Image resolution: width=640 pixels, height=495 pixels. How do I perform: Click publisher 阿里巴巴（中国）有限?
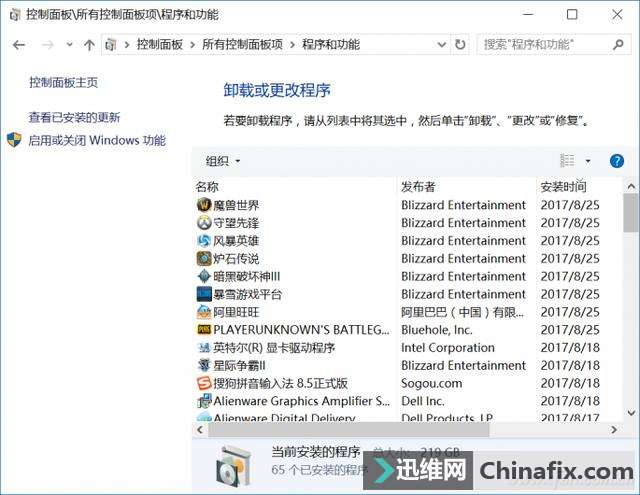(x=462, y=312)
